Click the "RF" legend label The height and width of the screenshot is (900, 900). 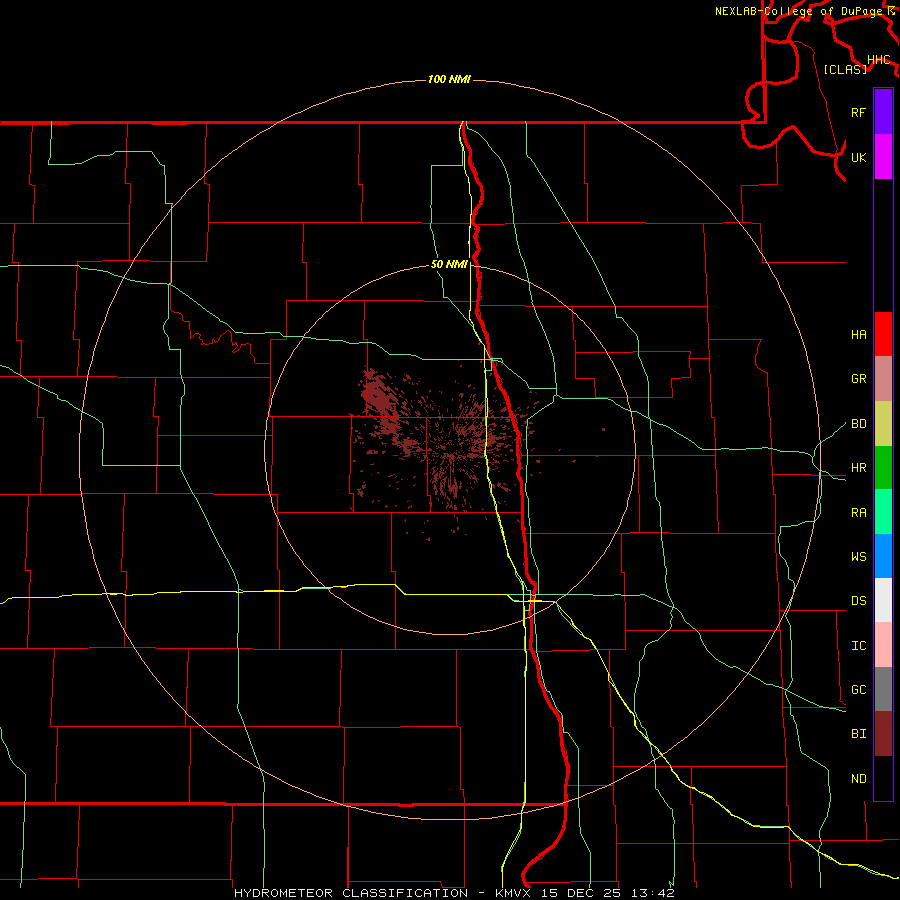[859, 112]
